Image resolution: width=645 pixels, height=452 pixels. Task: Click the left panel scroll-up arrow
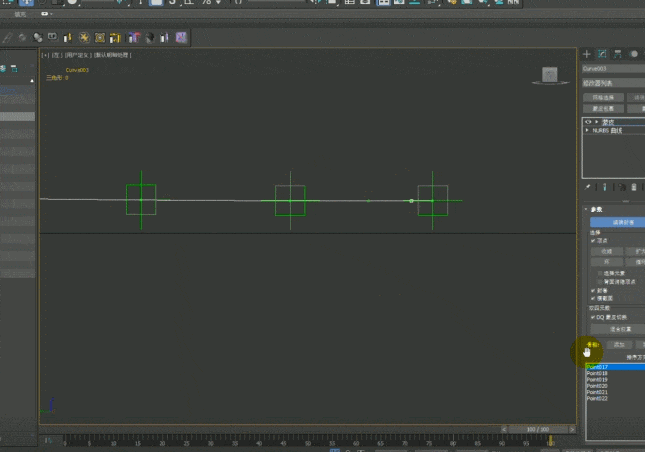click(32, 81)
